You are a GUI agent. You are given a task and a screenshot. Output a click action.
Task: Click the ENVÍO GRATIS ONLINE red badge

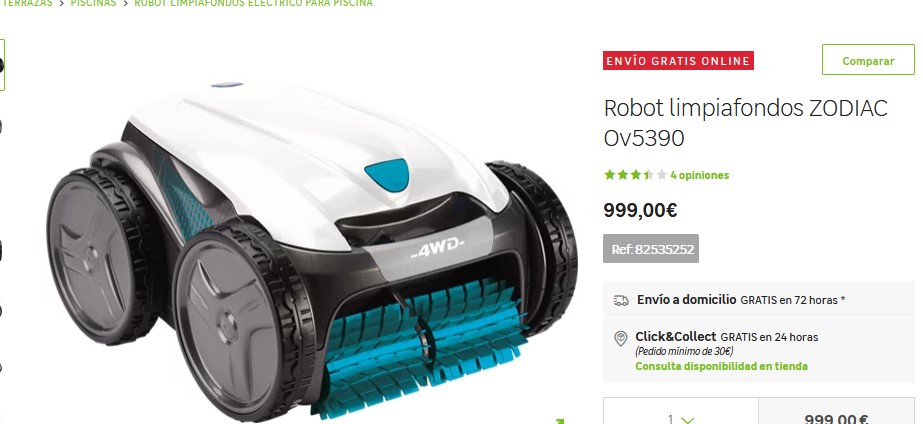point(678,61)
